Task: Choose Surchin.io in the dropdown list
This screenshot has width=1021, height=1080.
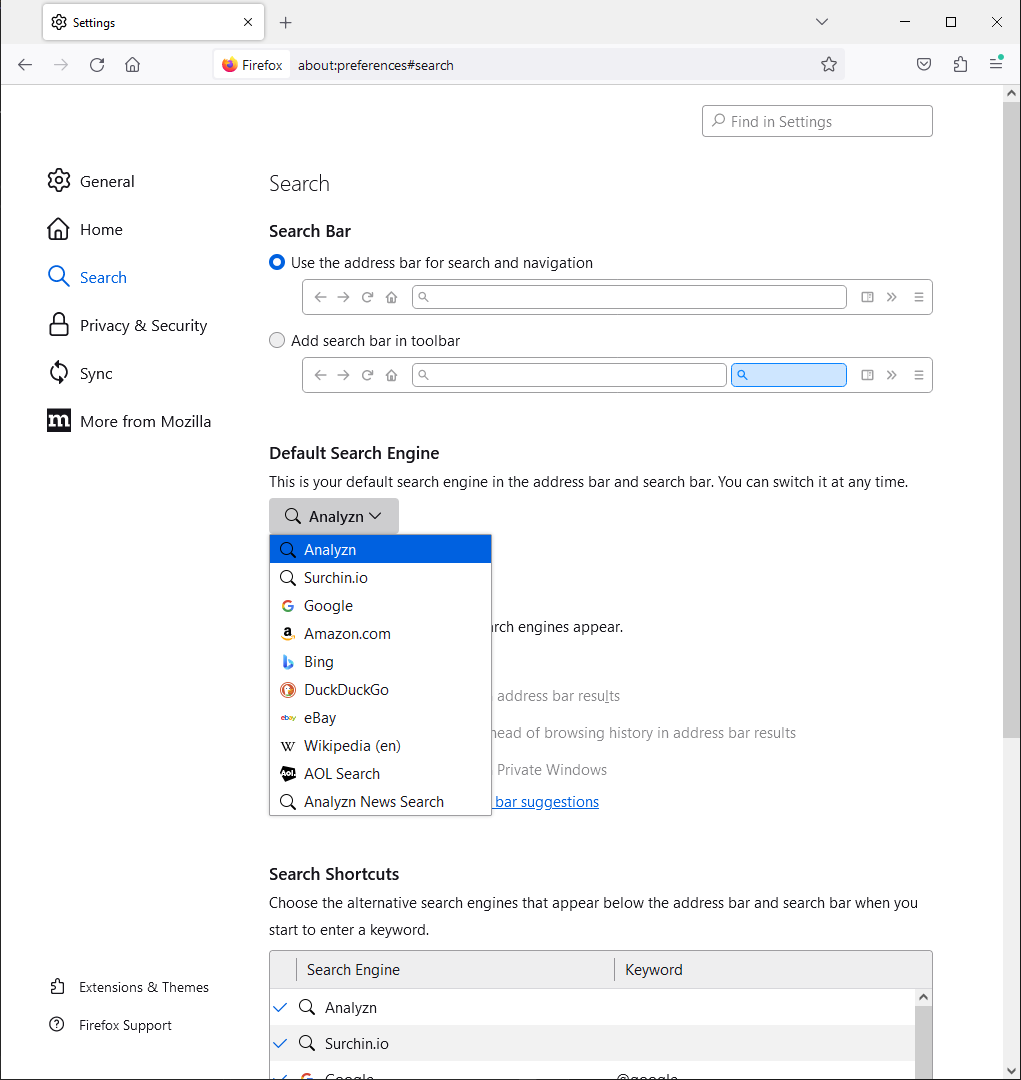Action: [380, 578]
